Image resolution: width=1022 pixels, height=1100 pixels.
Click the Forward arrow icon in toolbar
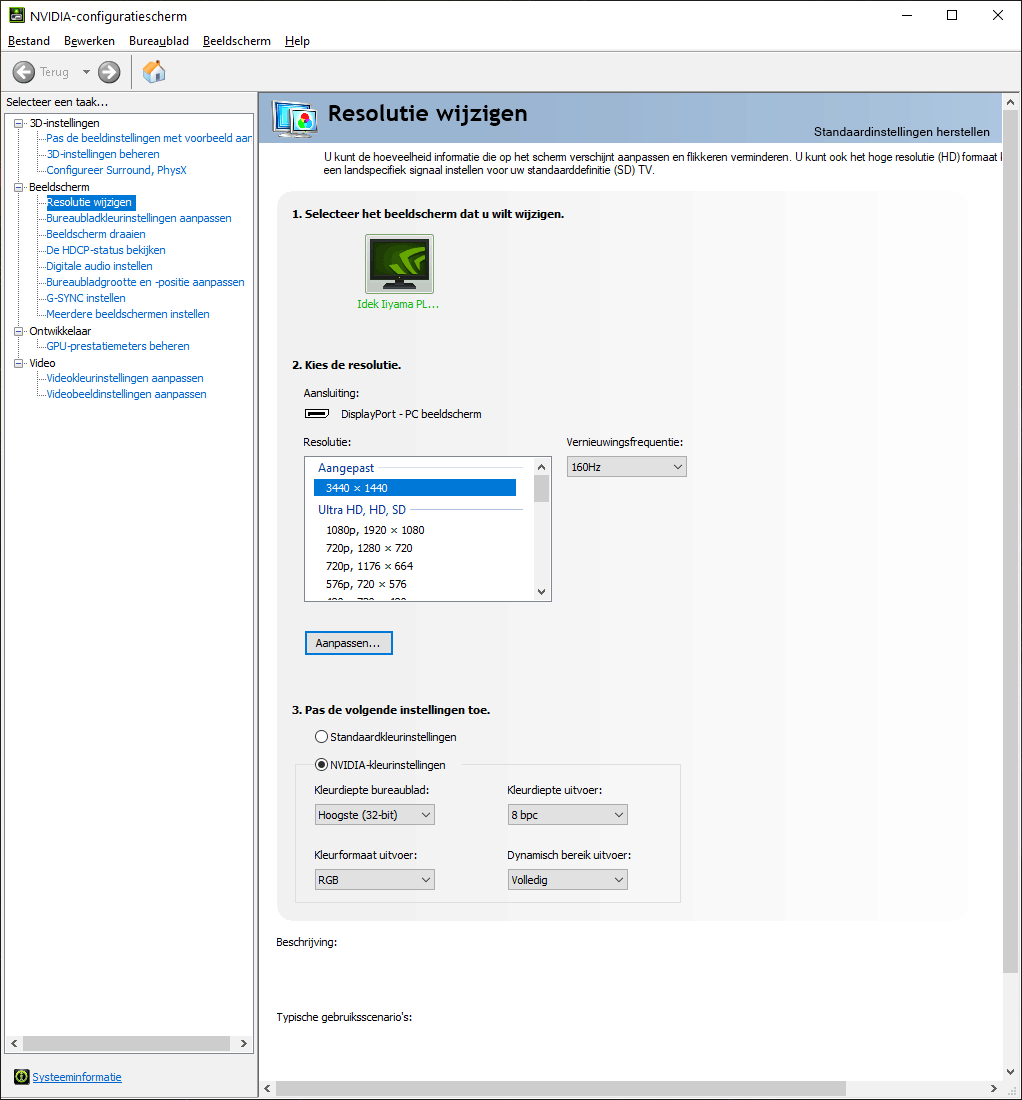pyautogui.click(x=109, y=72)
